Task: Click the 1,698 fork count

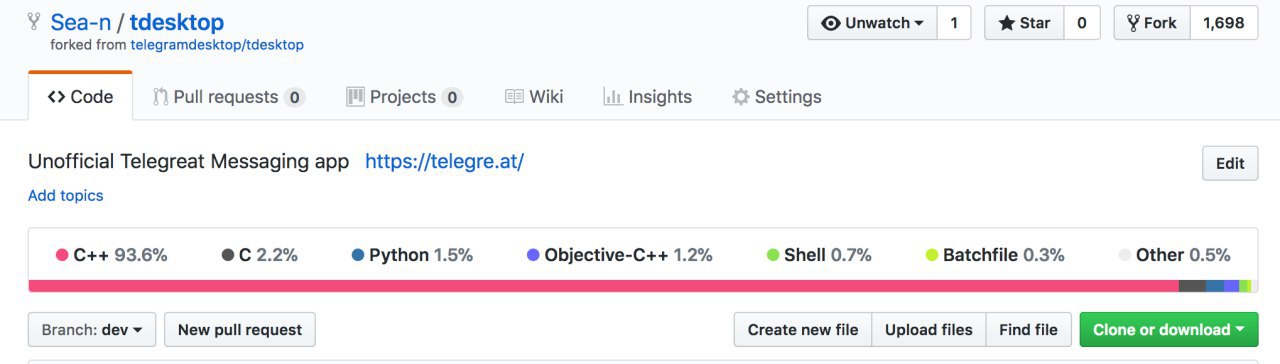Action: (1223, 23)
